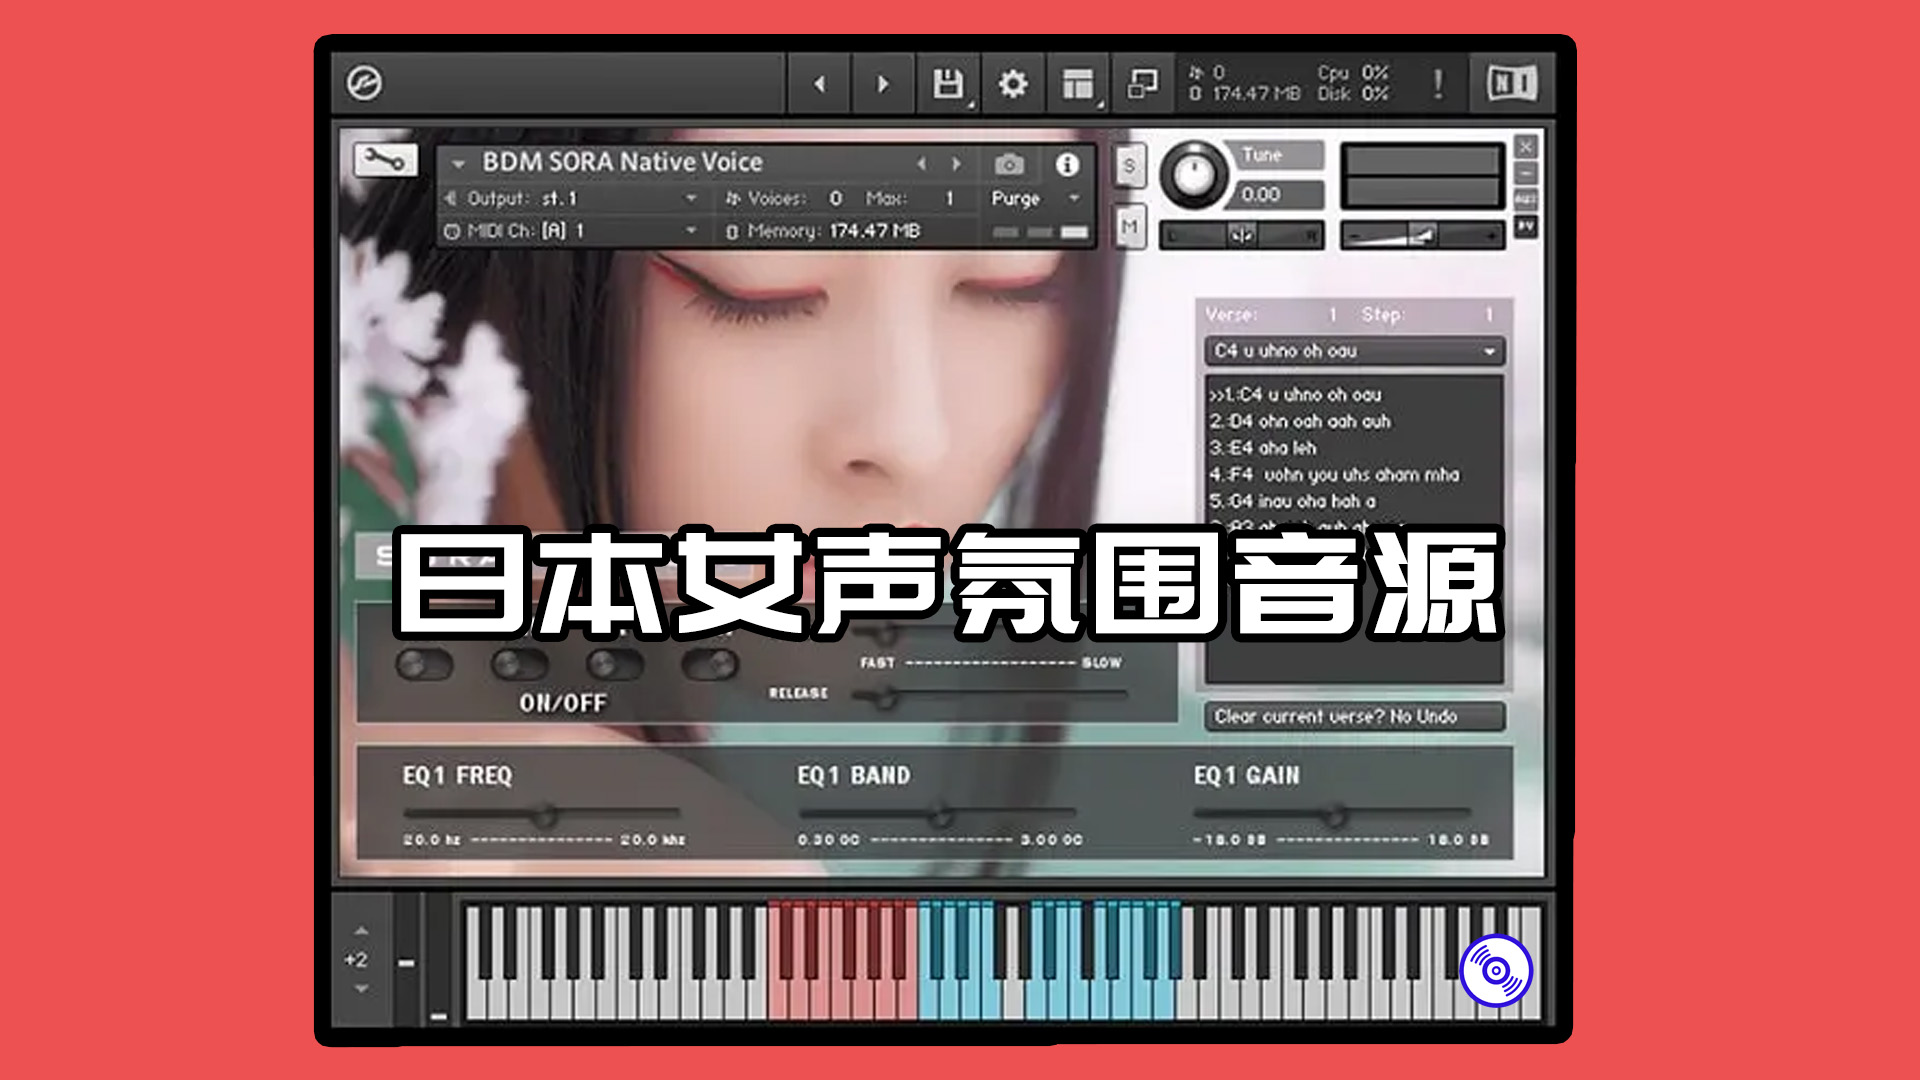Screen dimensions: 1920x1080
Task: Toggle the M mute button
Action: 1129,227
